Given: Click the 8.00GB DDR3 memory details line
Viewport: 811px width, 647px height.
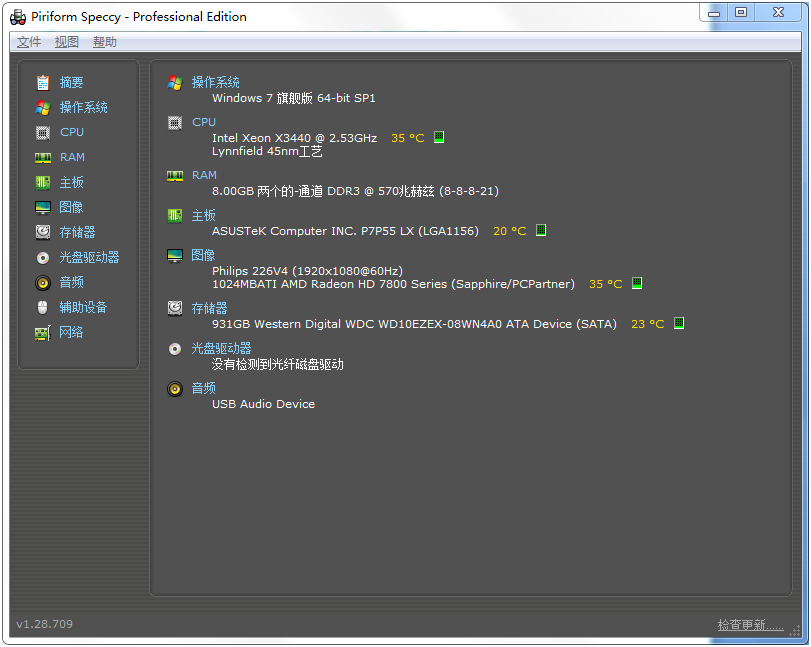Looking at the screenshot, I should point(355,191).
